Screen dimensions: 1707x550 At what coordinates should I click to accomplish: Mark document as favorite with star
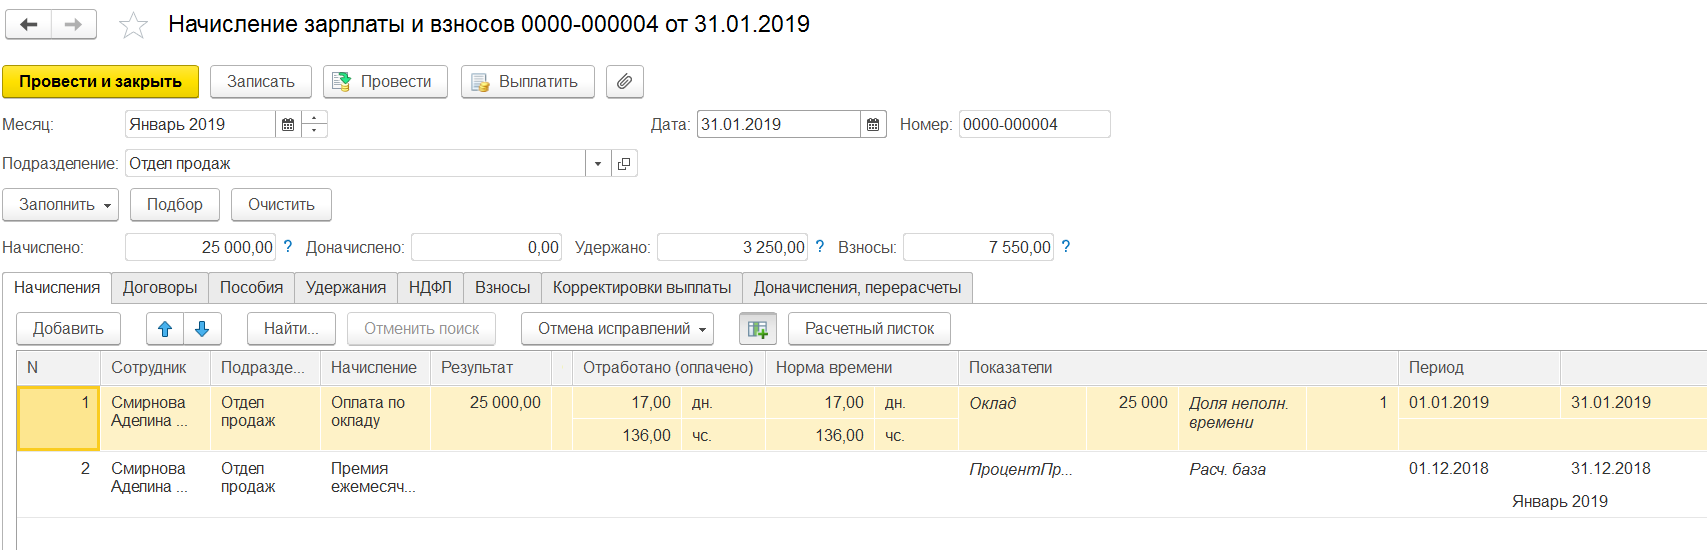133,26
